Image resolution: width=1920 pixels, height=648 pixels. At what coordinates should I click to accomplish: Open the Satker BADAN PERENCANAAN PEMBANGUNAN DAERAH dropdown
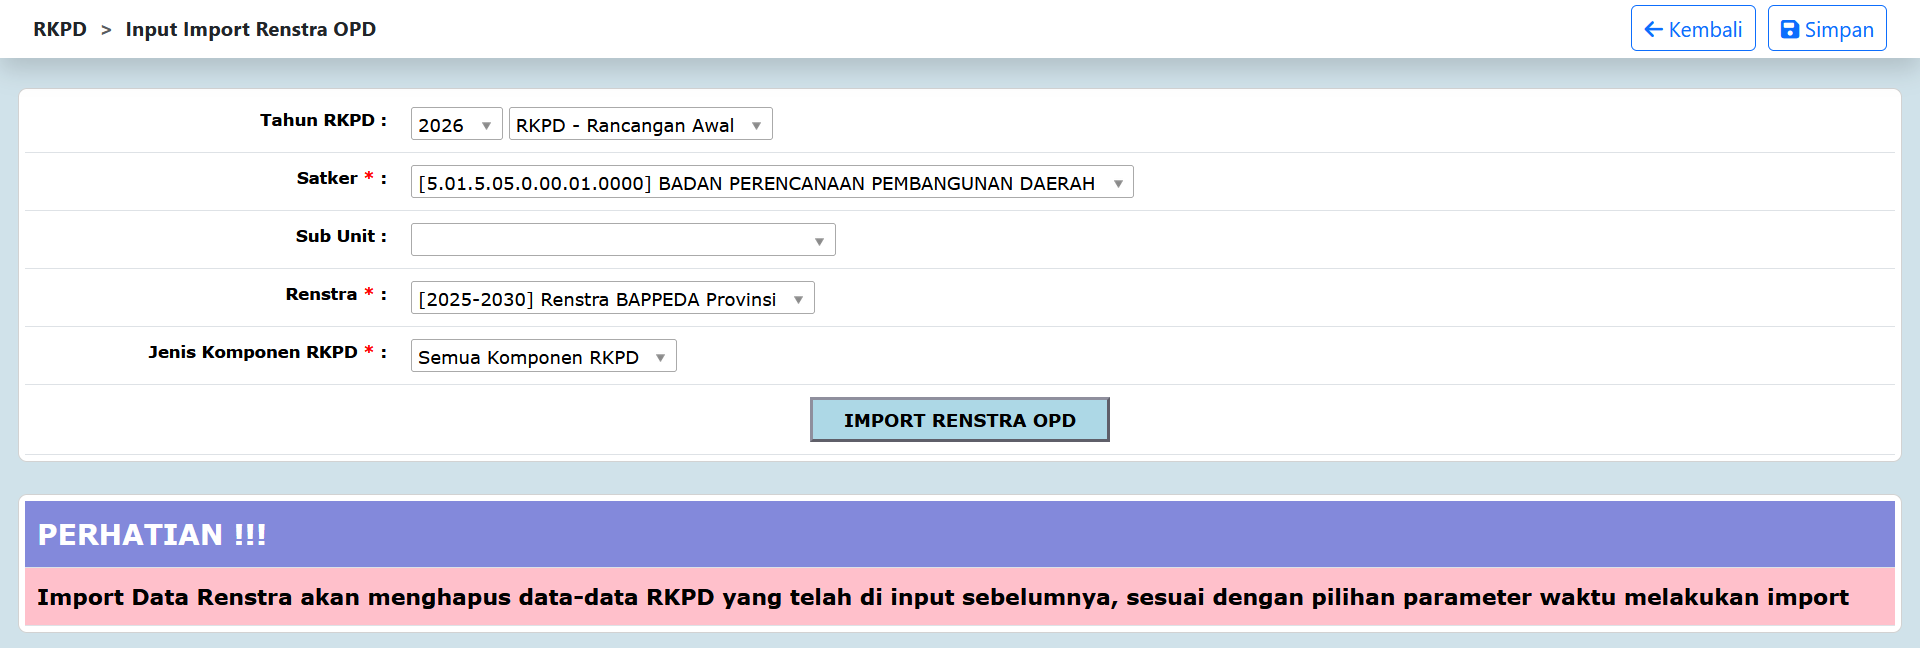pos(772,182)
